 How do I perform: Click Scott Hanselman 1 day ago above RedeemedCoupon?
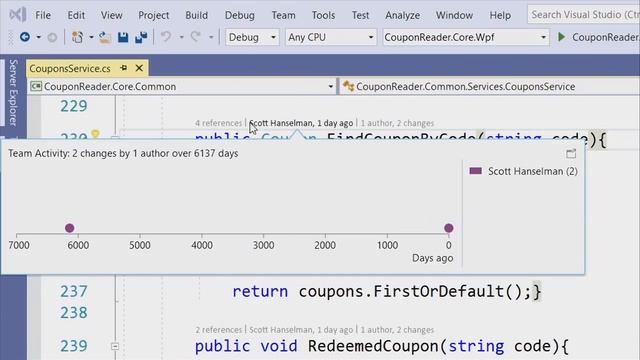(301, 329)
